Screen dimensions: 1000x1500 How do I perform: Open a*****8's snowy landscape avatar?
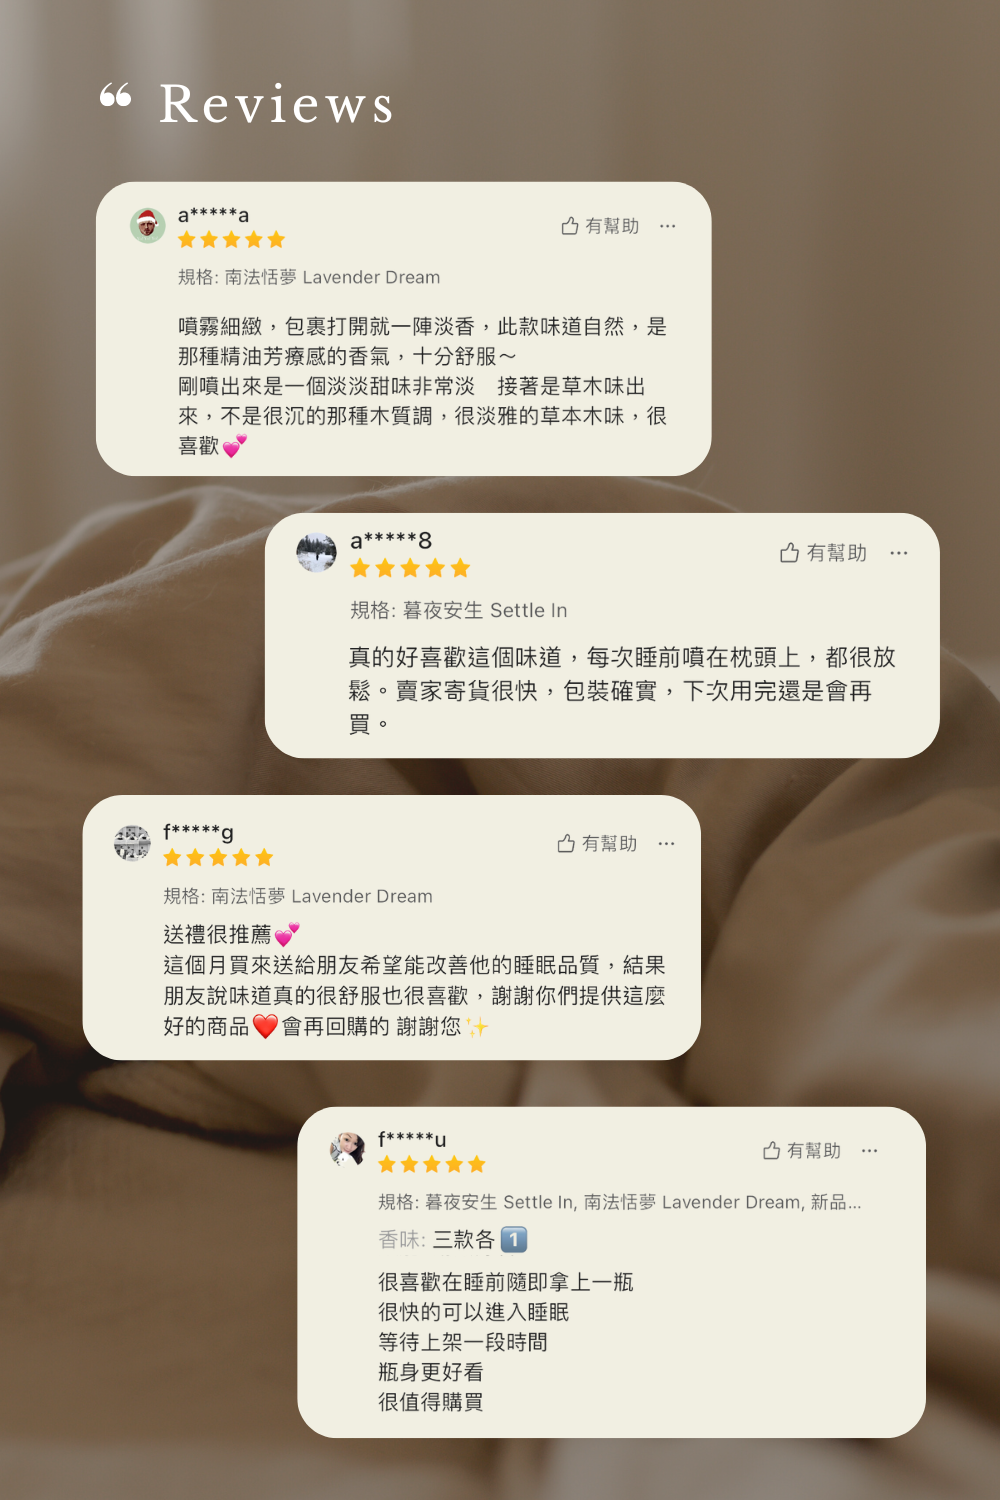click(x=317, y=552)
